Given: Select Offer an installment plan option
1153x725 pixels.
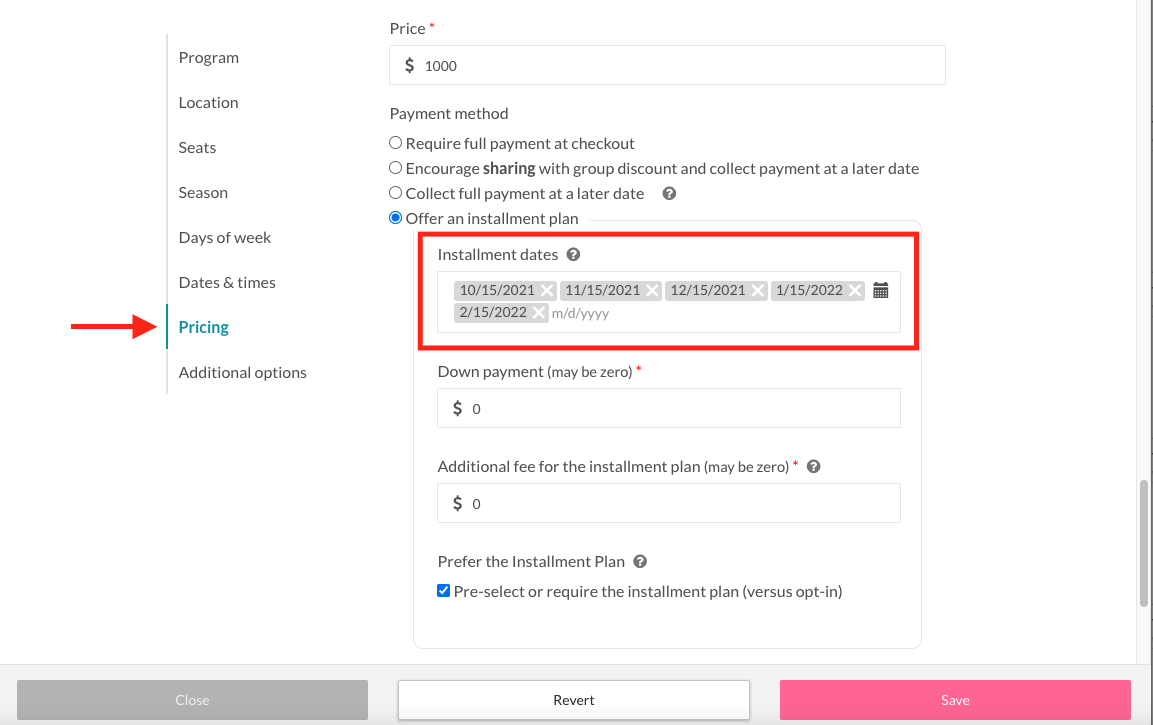Looking at the screenshot, I should (396, 218).
